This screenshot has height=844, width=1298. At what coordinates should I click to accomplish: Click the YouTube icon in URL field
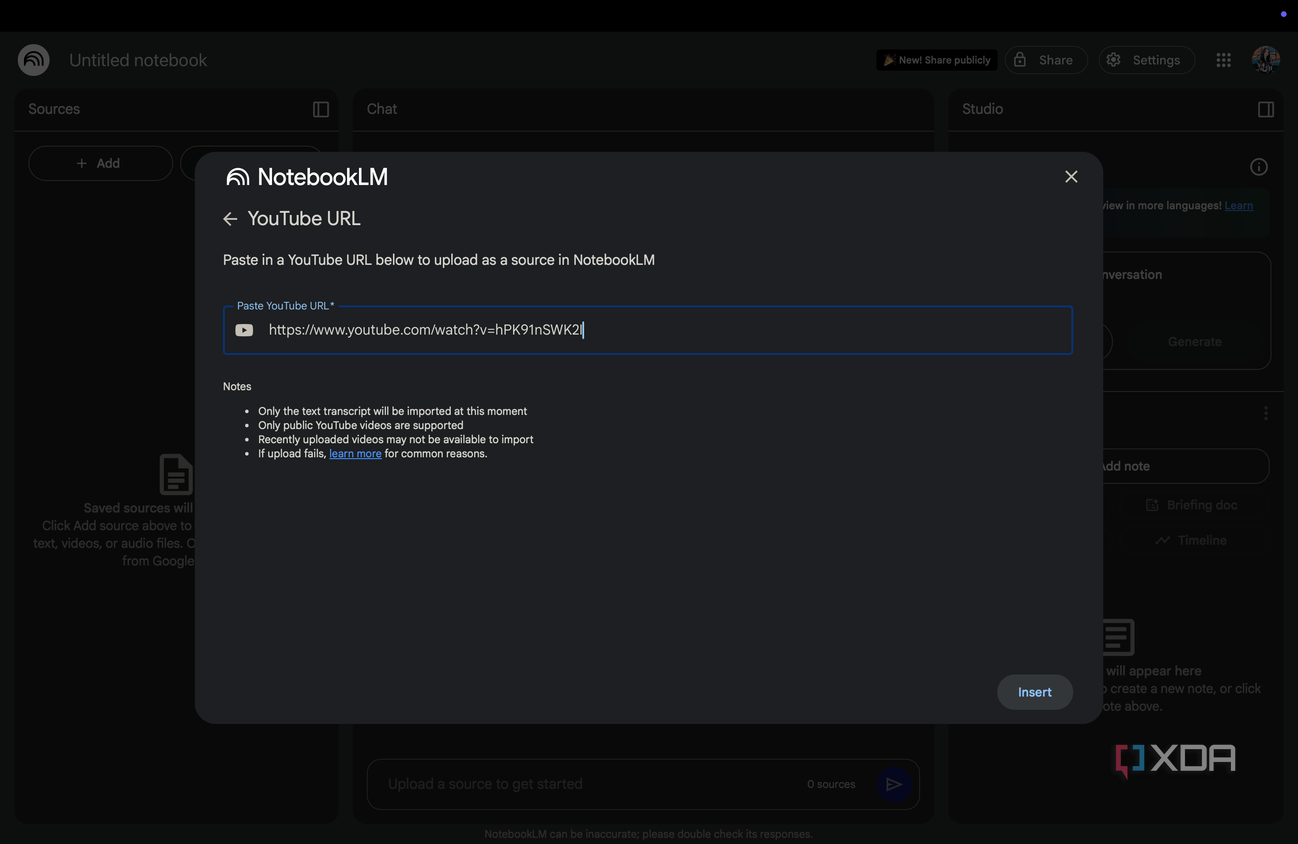pos(244,330)
